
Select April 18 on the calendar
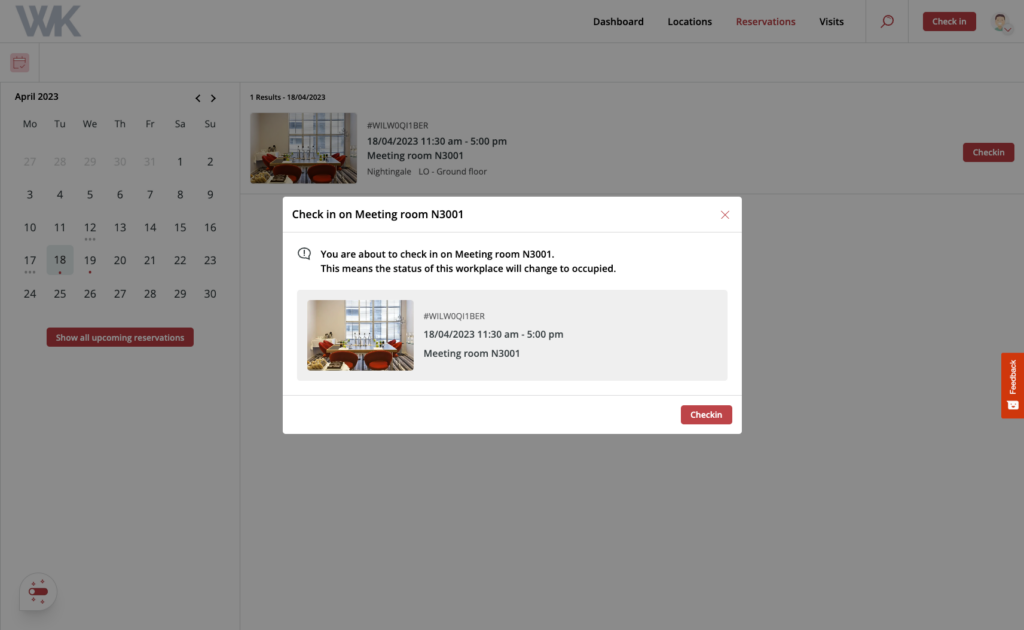pyautogui.click(x=59, y=260)
